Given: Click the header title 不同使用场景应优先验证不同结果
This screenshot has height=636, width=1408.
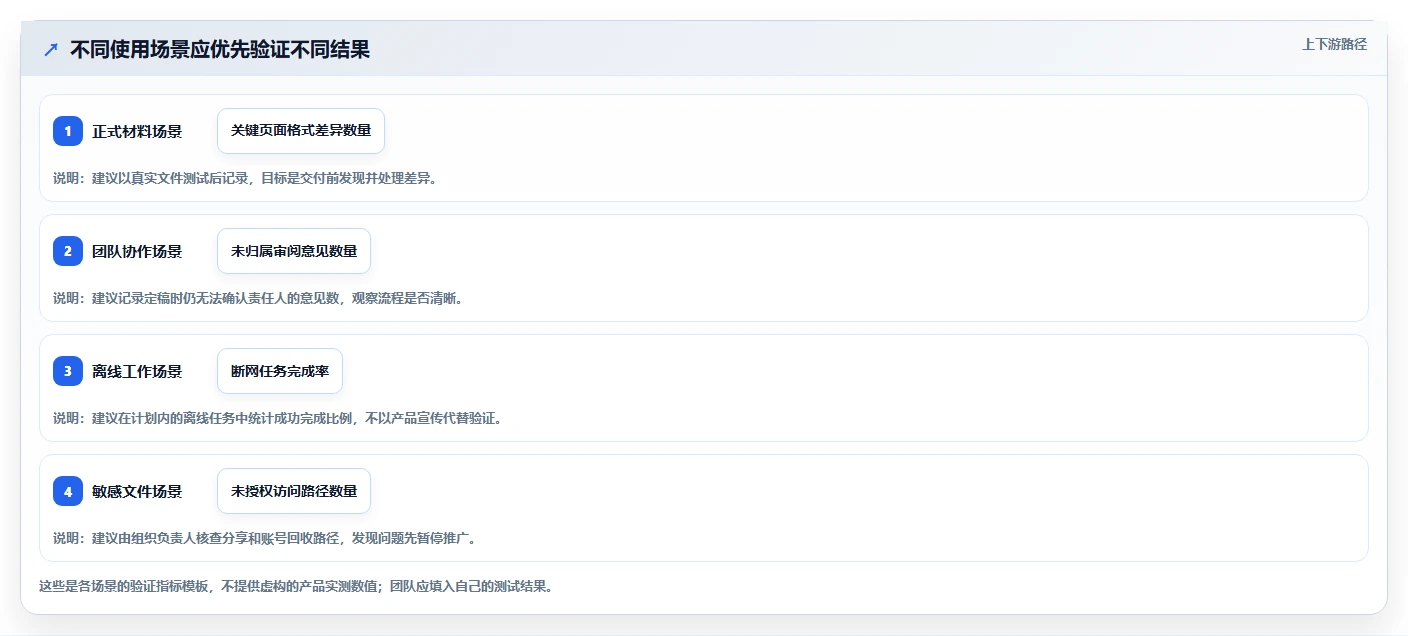Looking at the screenshot, I should pyautogui.click(x=220, y=49).
